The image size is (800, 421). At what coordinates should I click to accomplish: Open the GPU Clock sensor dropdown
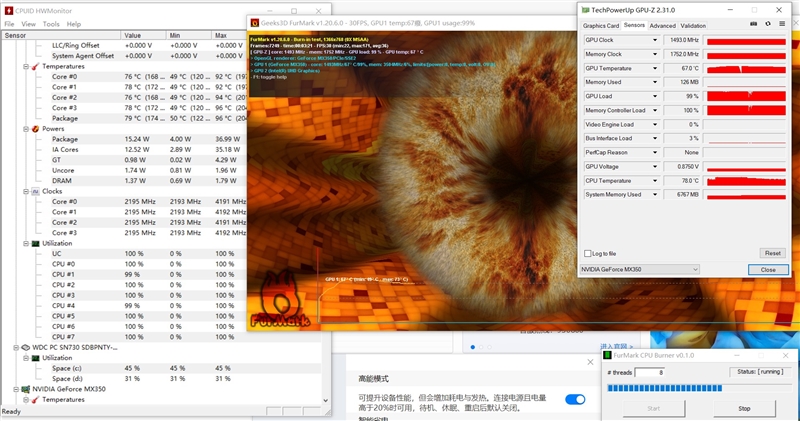653,40
